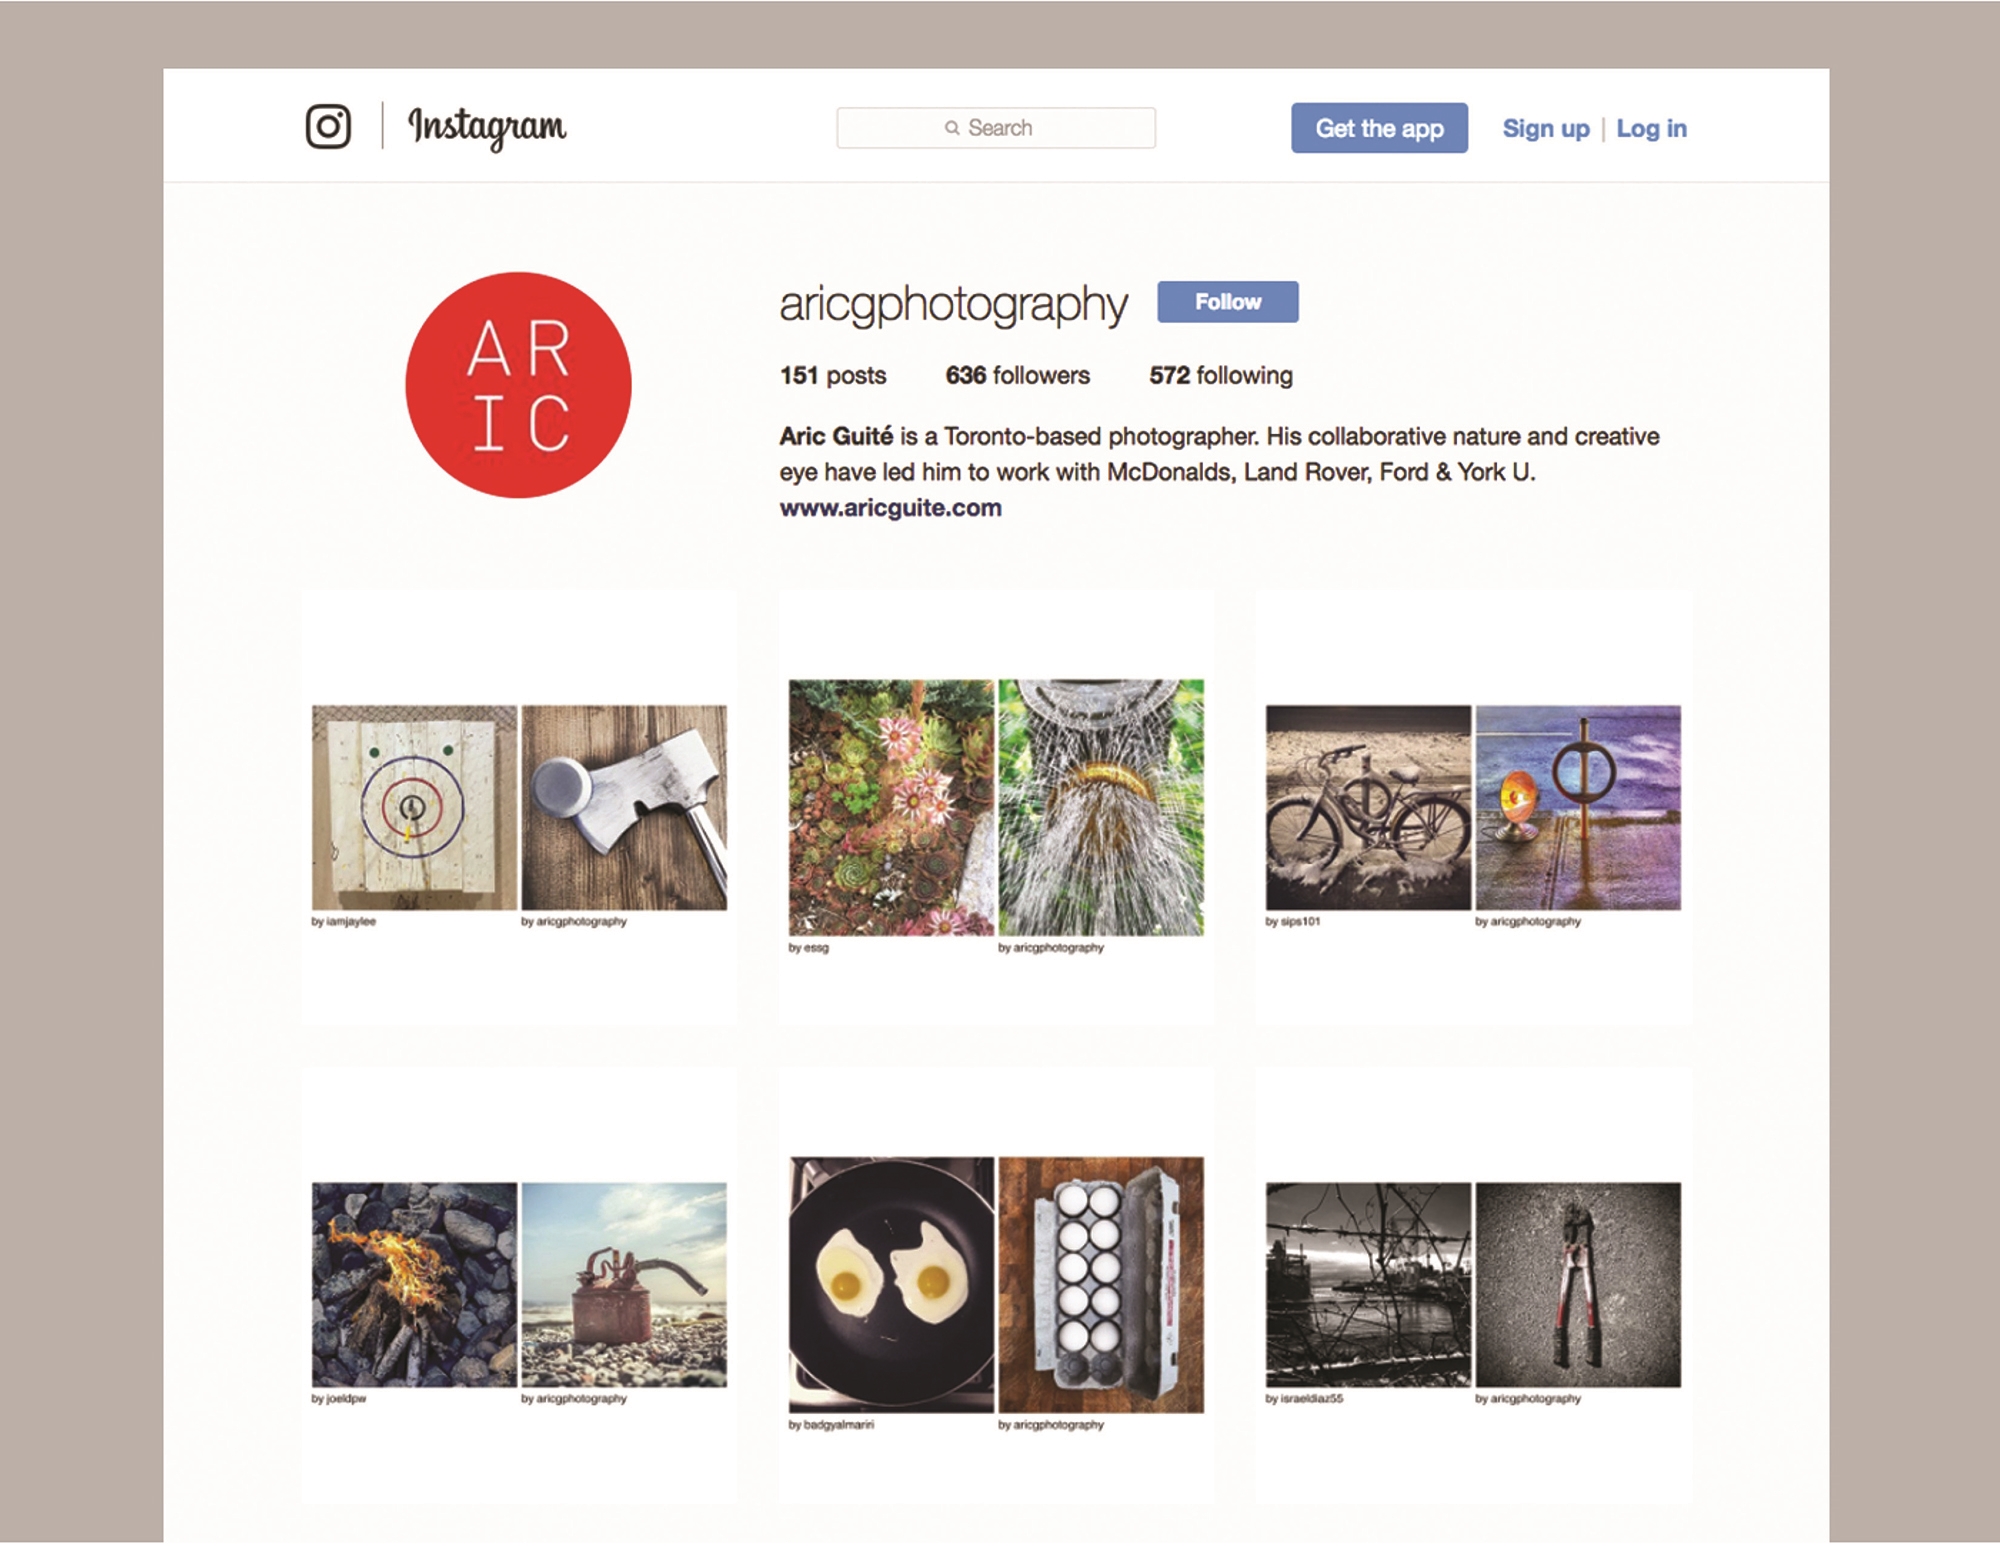Focus the Search input field
Viewport: 2000px width, 1546px height.
[996, 128]
